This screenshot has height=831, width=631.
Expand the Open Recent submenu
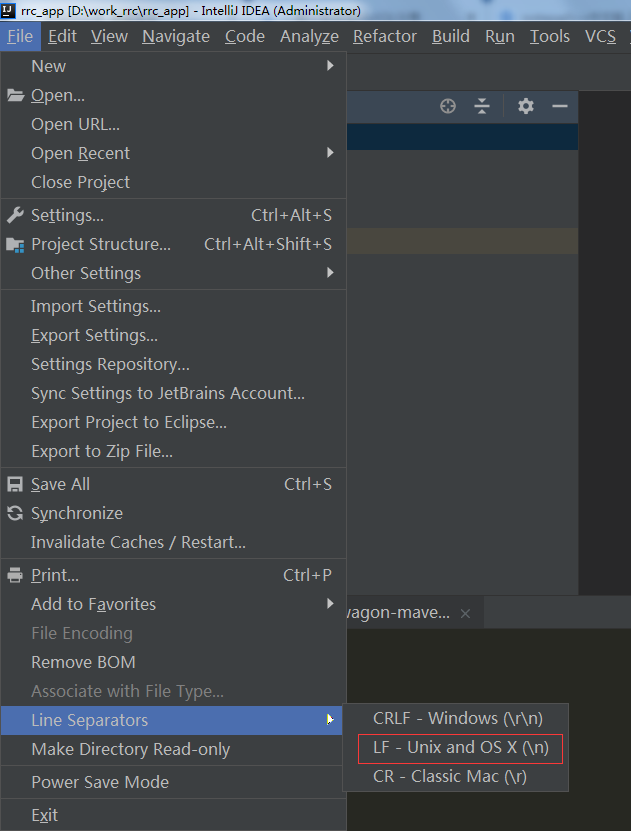80,153
